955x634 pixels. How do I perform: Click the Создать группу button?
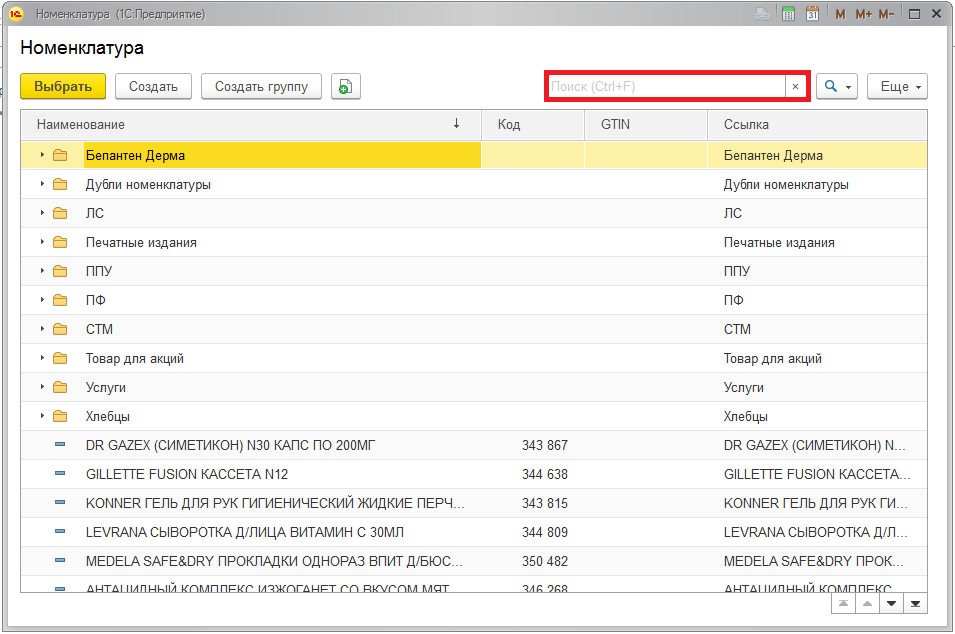261,87
